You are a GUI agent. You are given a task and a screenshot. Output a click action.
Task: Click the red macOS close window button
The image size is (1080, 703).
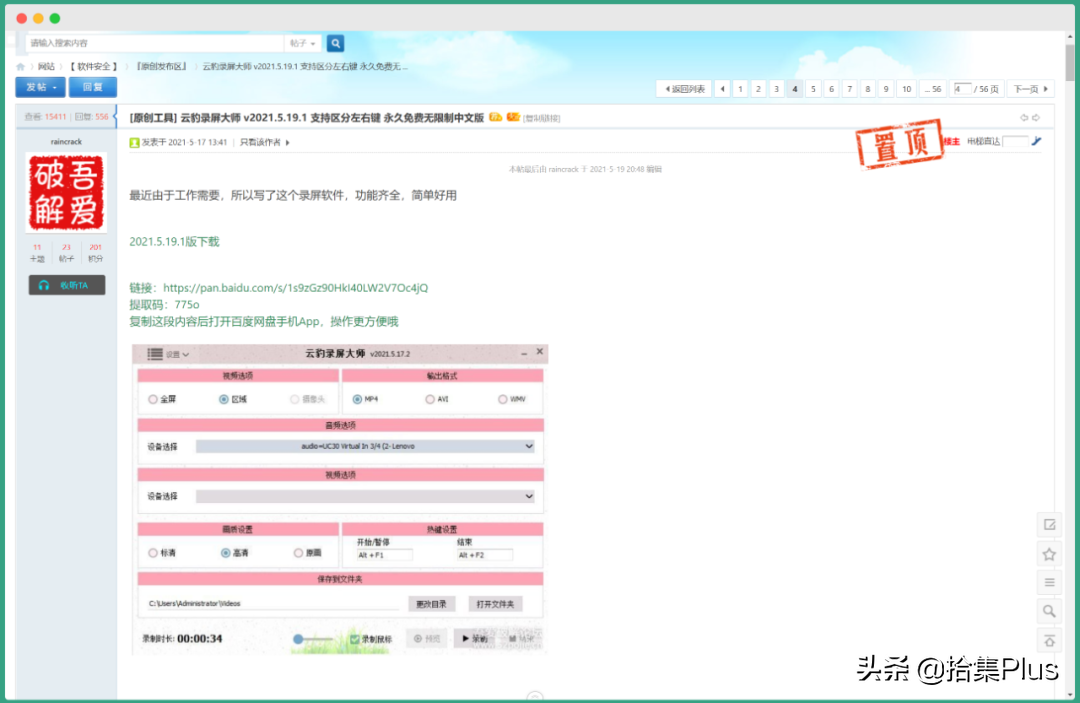pos(21,19)
